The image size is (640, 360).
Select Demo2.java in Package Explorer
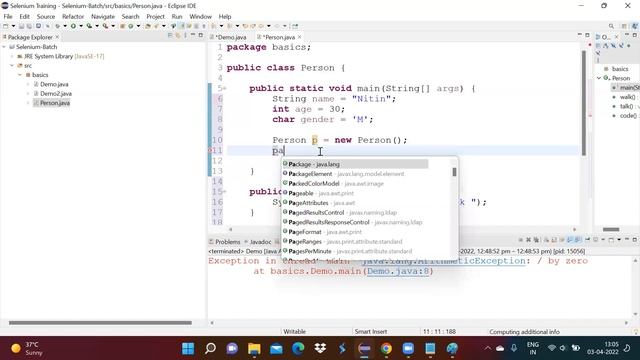pos(56,93)
